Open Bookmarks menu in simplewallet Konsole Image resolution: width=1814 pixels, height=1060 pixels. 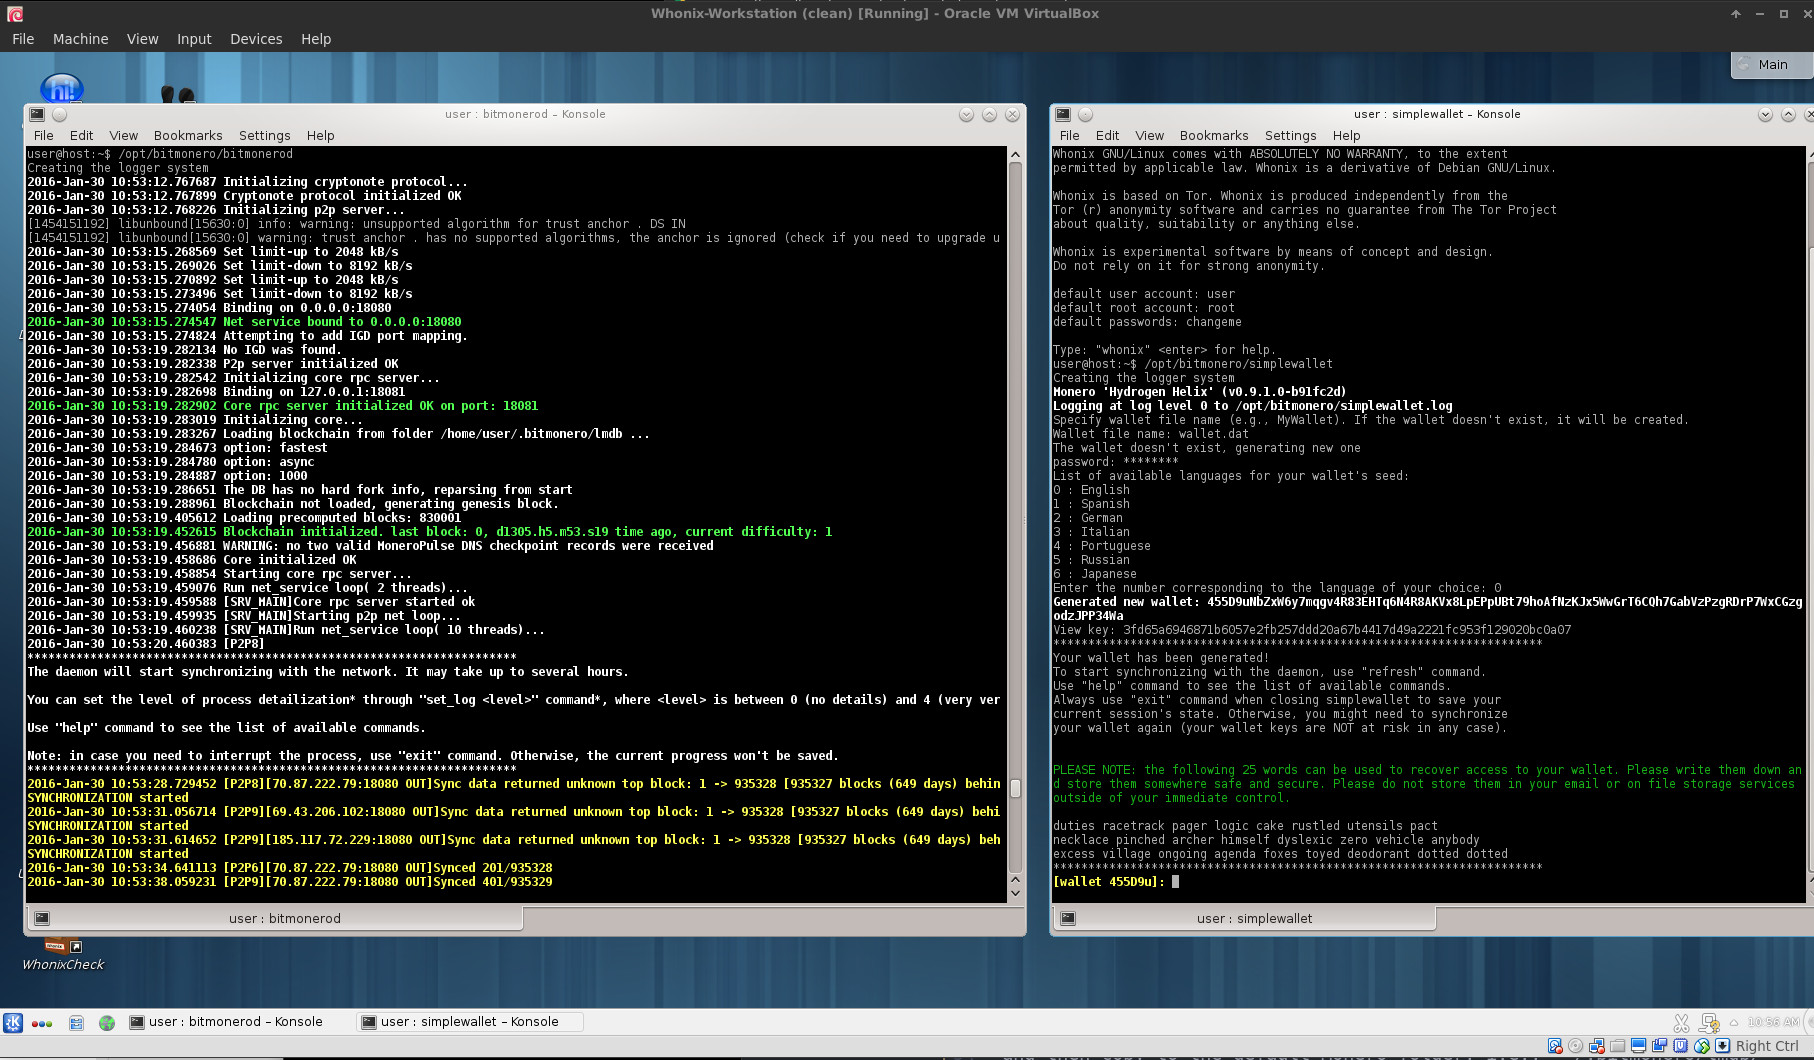pos(1214,136)
